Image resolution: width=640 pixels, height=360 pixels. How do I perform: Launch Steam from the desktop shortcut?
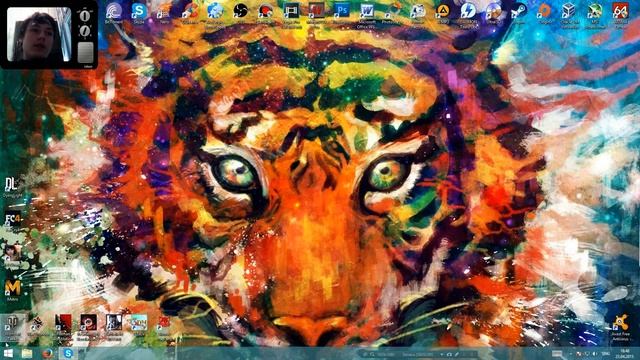pos(519,11)
